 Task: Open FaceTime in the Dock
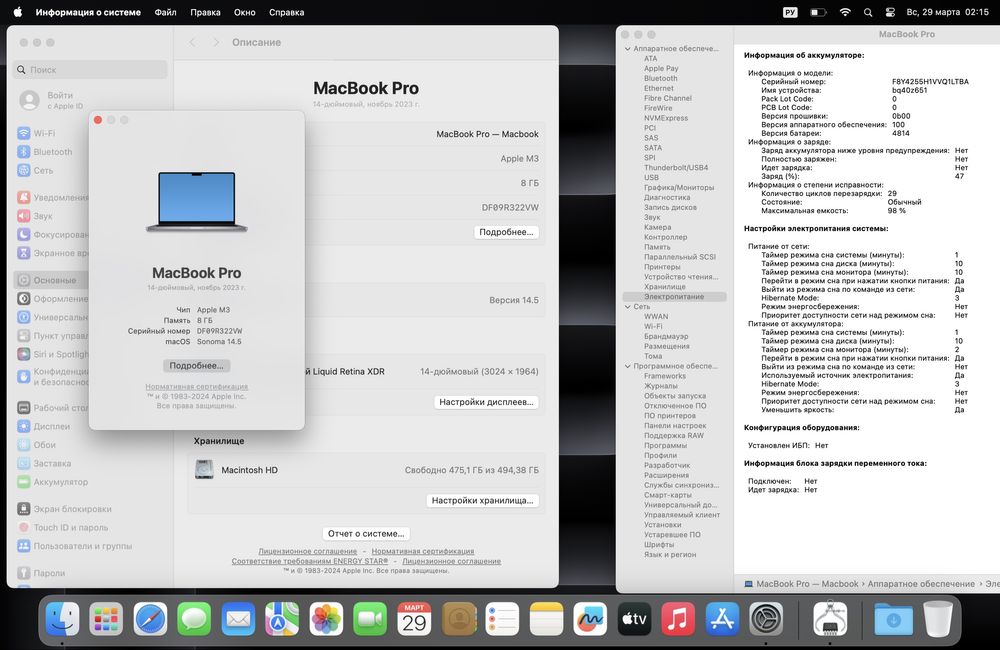tap(370, 619)
